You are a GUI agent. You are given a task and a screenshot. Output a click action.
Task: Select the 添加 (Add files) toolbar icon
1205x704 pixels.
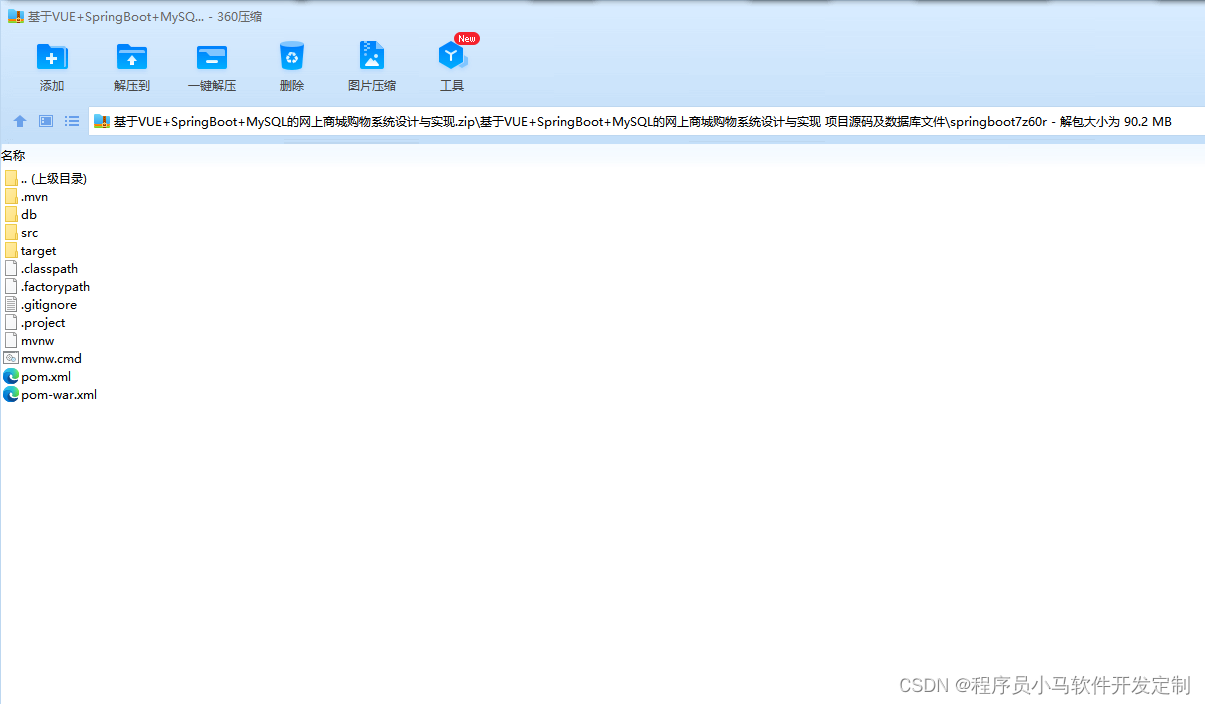[51, 63]
